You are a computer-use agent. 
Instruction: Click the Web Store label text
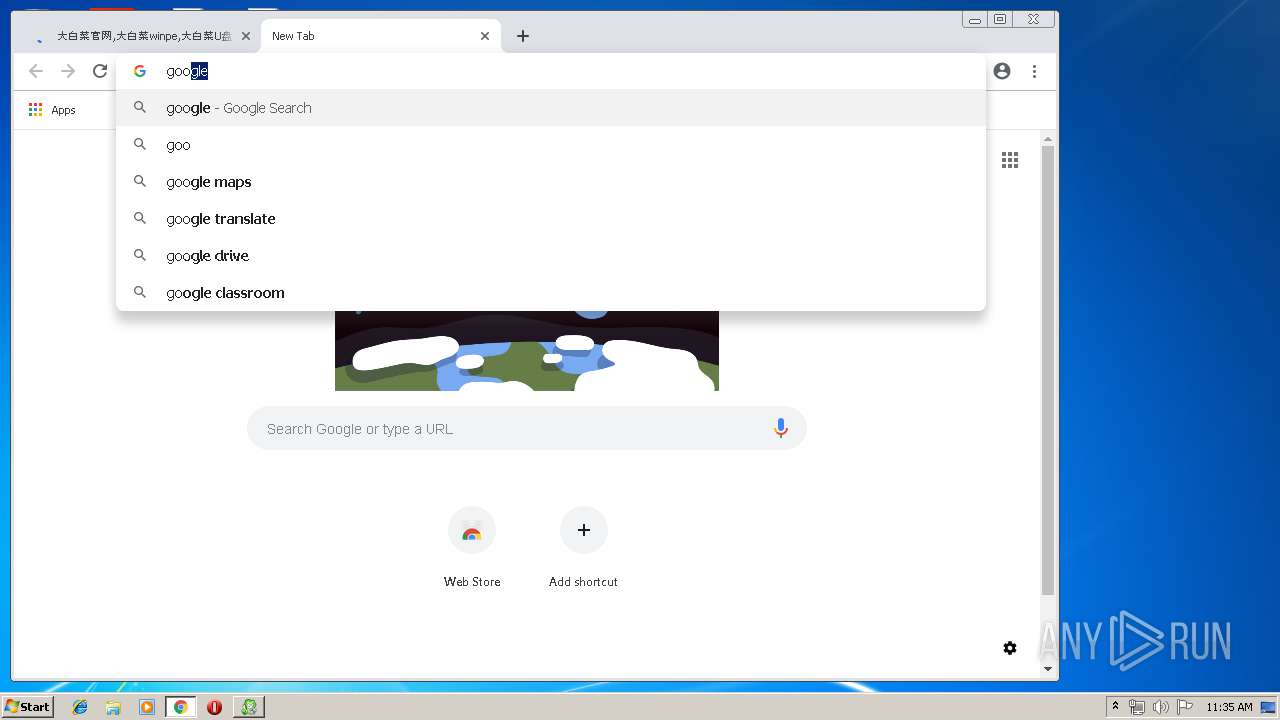click(472, 582)
